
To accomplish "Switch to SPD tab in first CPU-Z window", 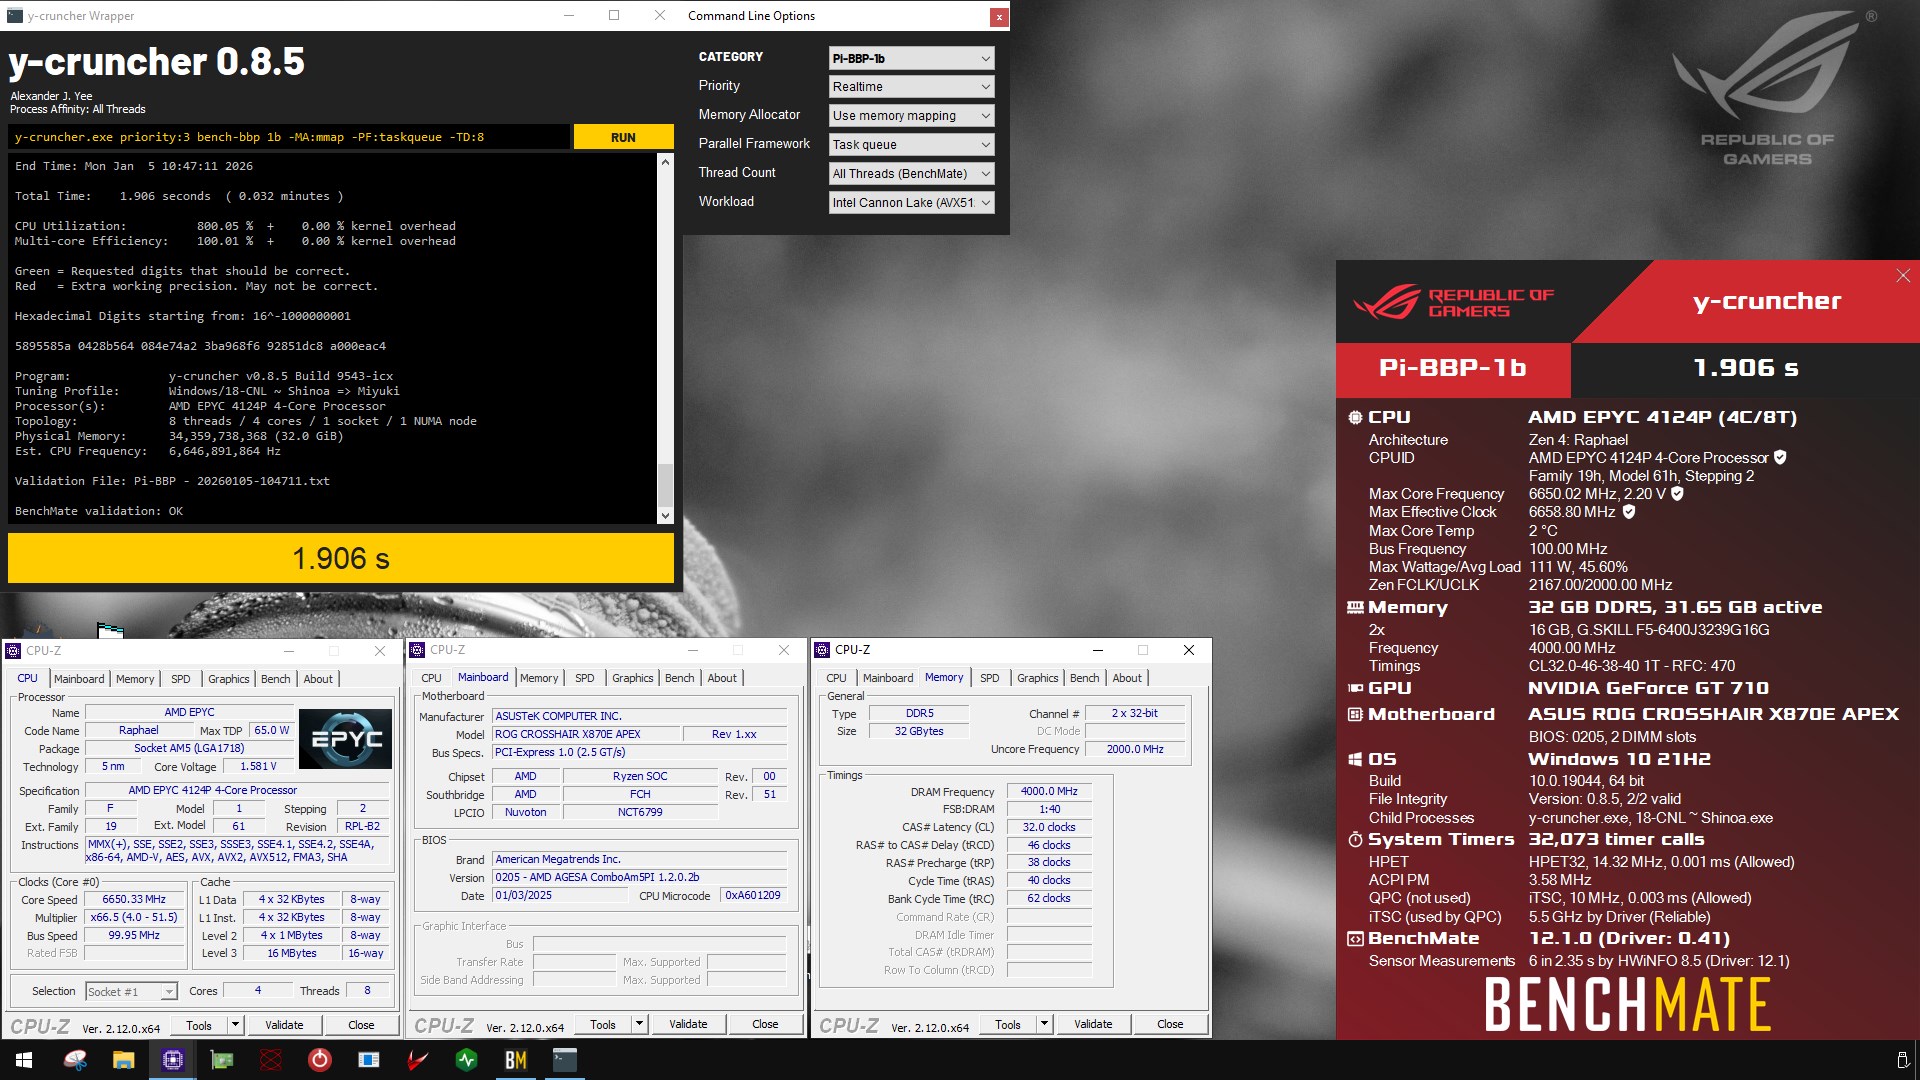I will 180,679.
